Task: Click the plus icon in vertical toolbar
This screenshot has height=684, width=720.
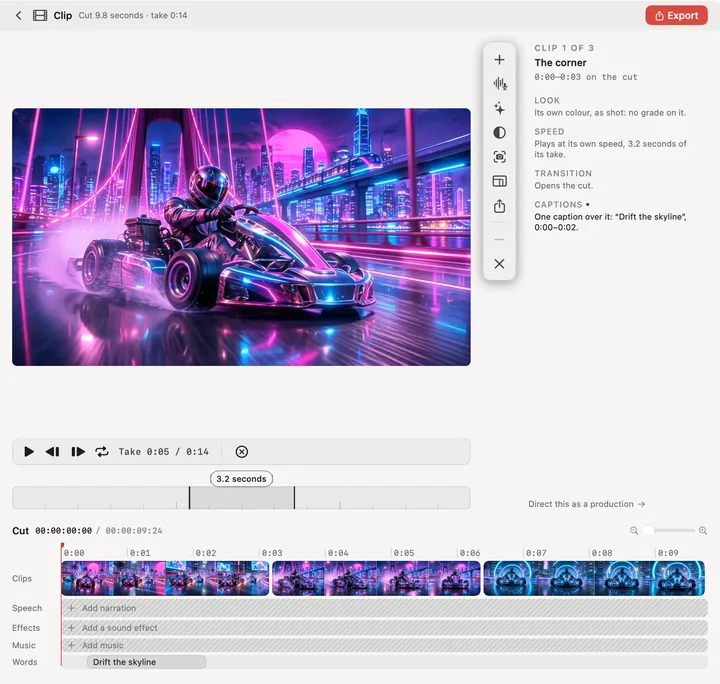Action: (499, 60)
